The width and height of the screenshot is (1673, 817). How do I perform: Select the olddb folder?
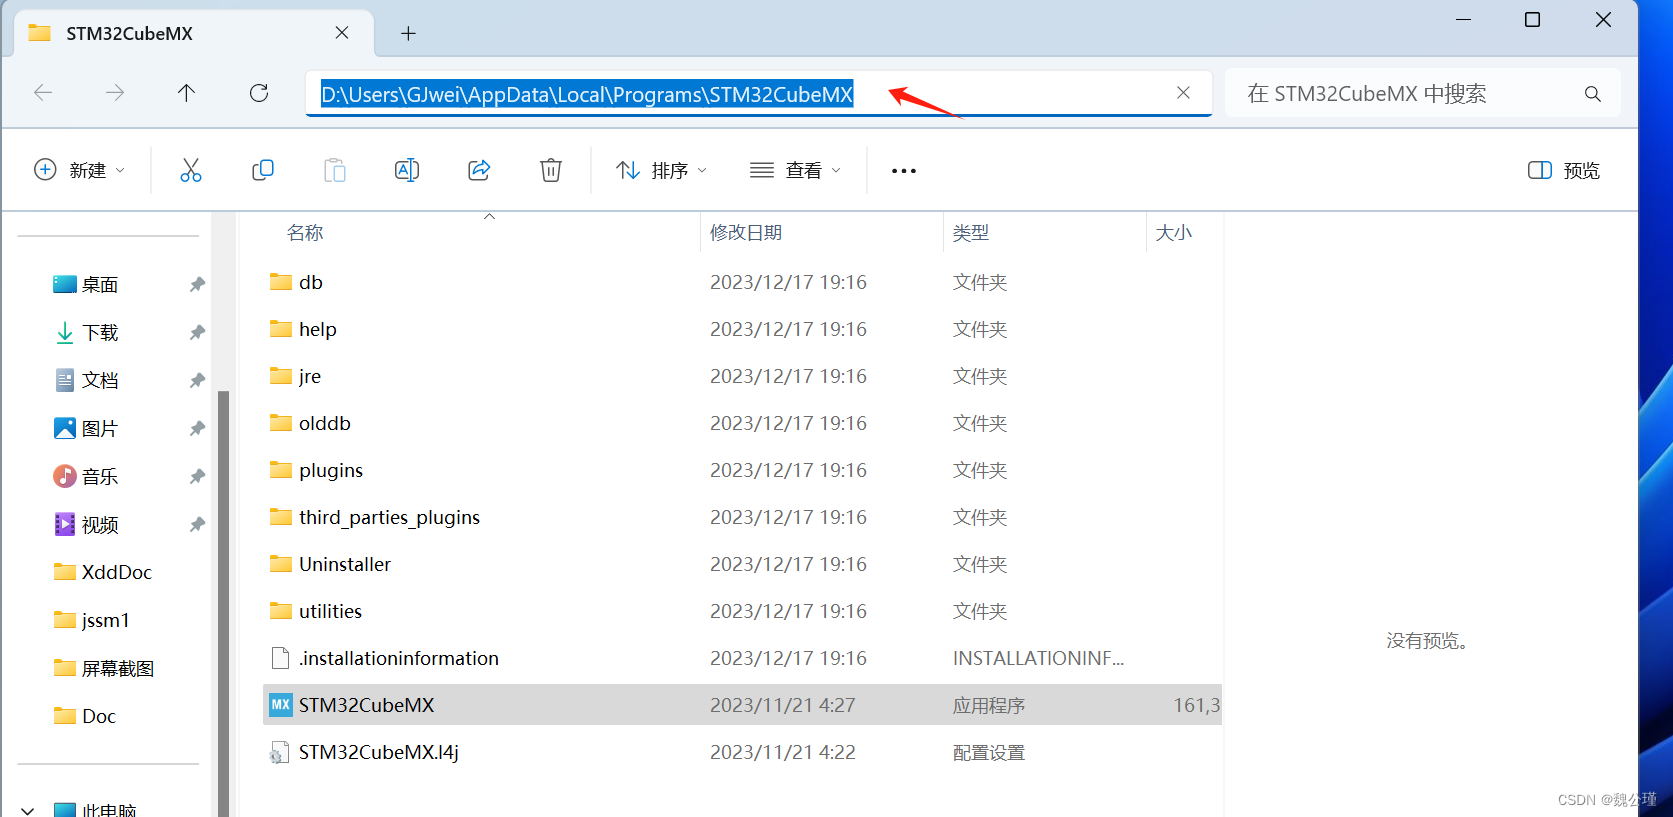coord(310,423)
